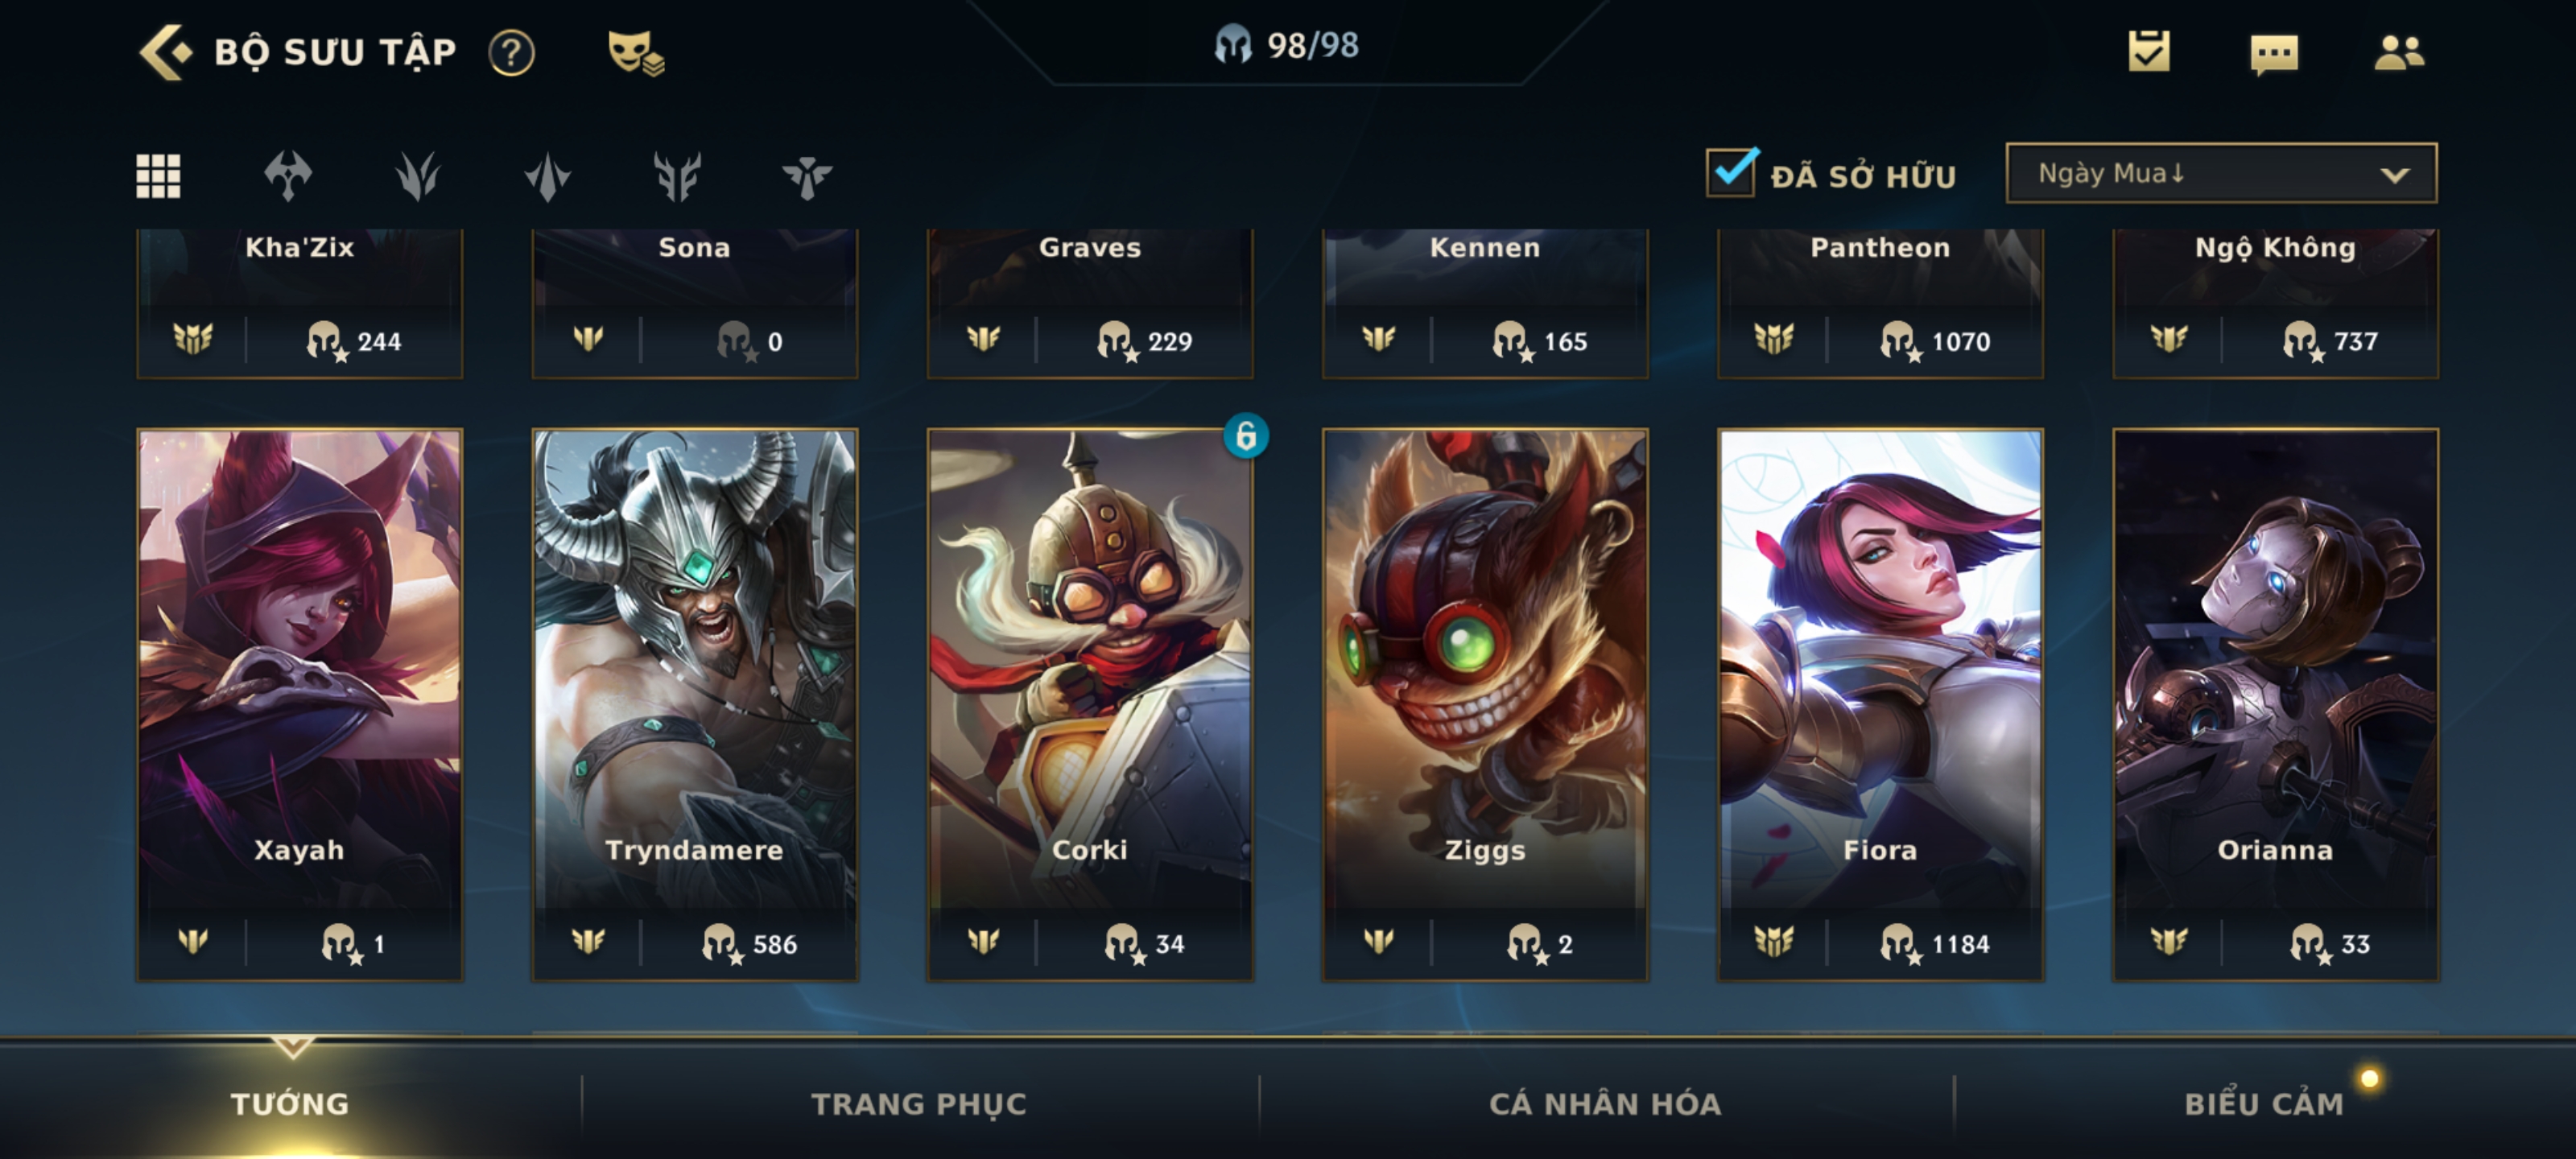Open the Fiora champion card
2576x1159 pixels.
tap(1880, 705)
